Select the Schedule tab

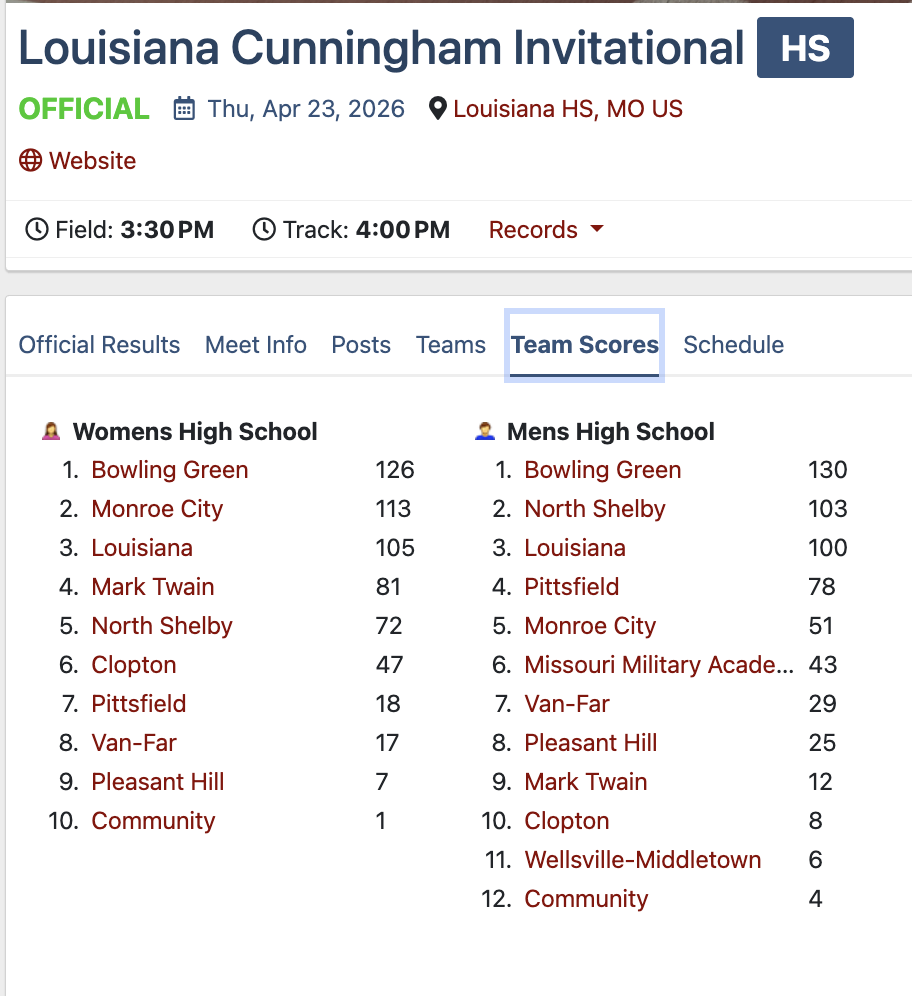coord(733,345)
